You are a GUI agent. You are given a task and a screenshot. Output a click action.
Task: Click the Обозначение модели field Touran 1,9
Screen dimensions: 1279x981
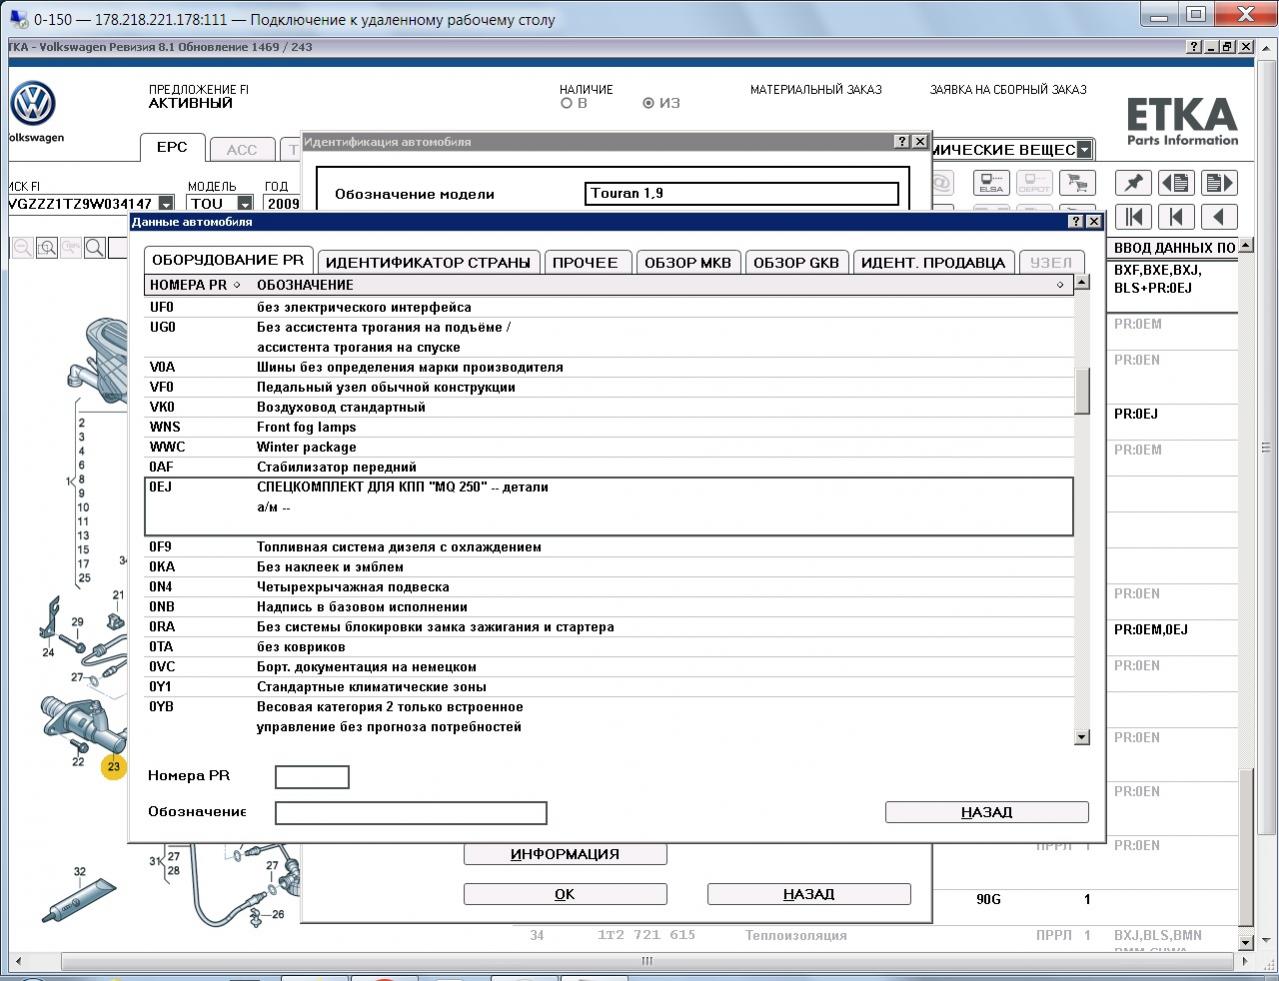tap(742, 193)
